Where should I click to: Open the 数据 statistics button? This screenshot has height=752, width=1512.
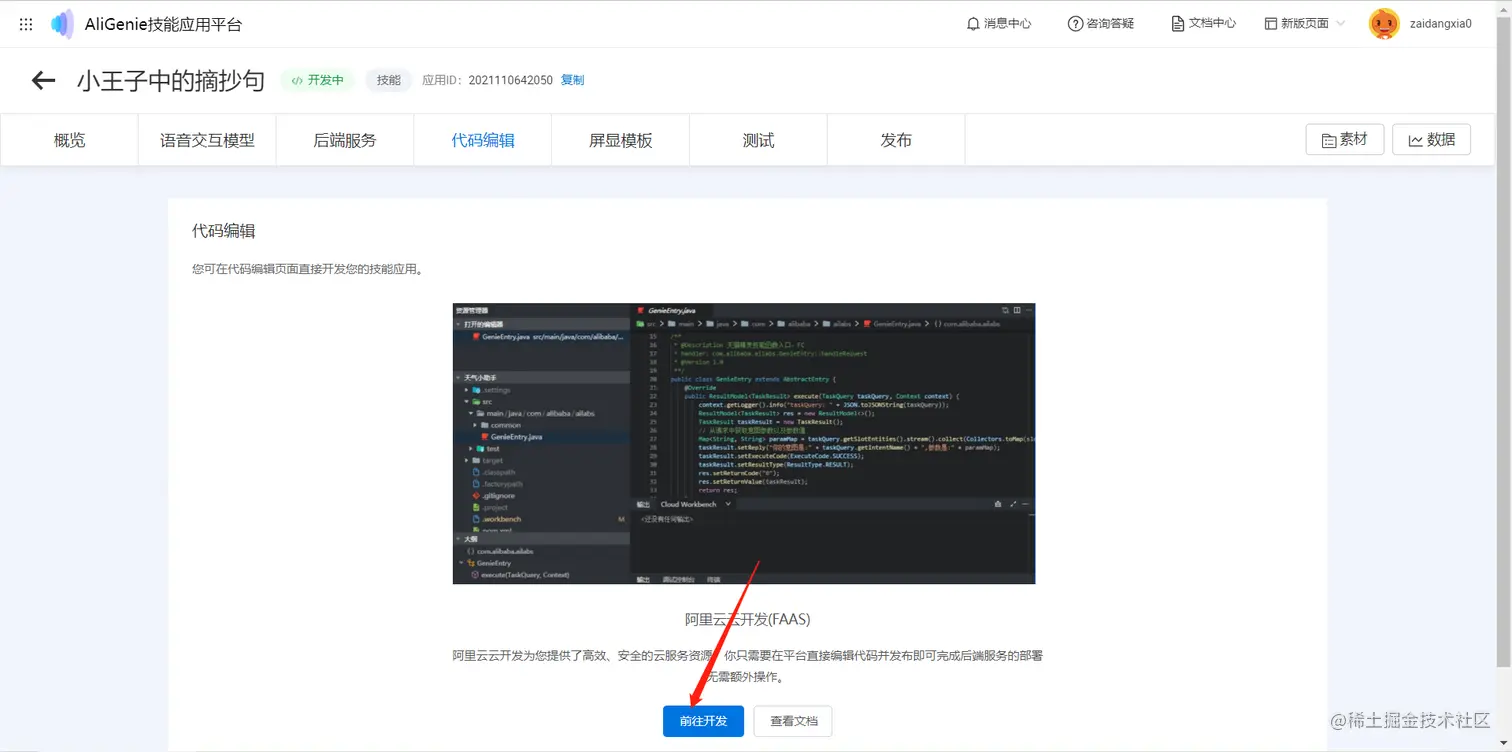tap(1431, 140)
